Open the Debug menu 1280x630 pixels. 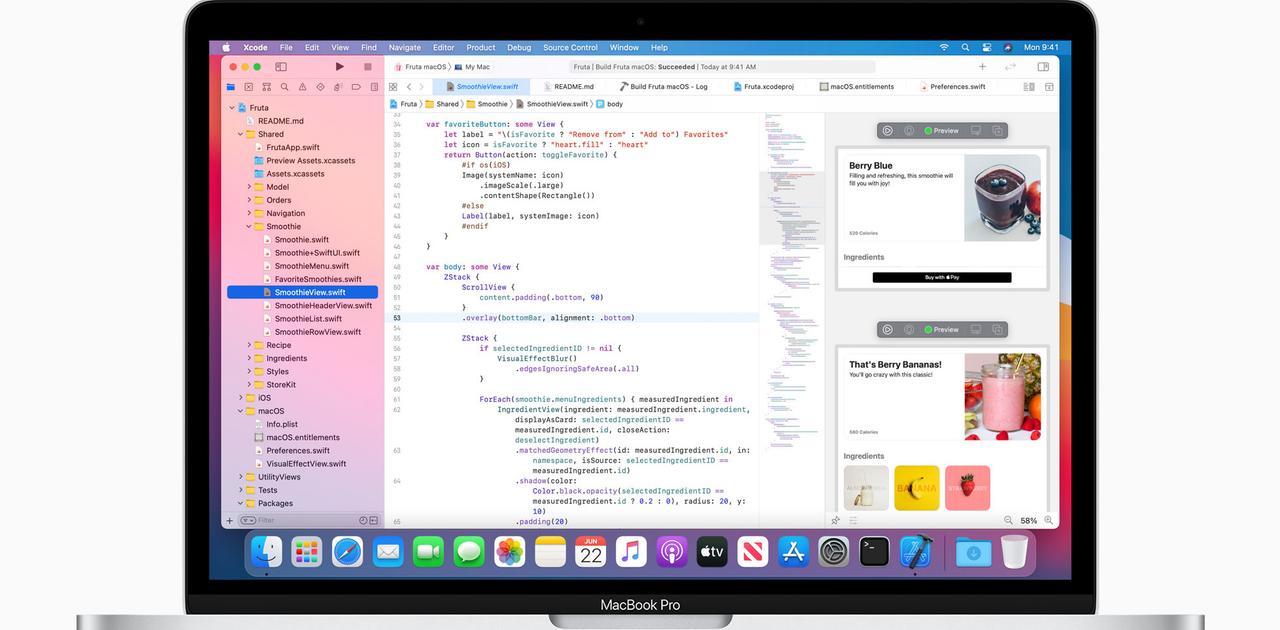tap(519, 47)
